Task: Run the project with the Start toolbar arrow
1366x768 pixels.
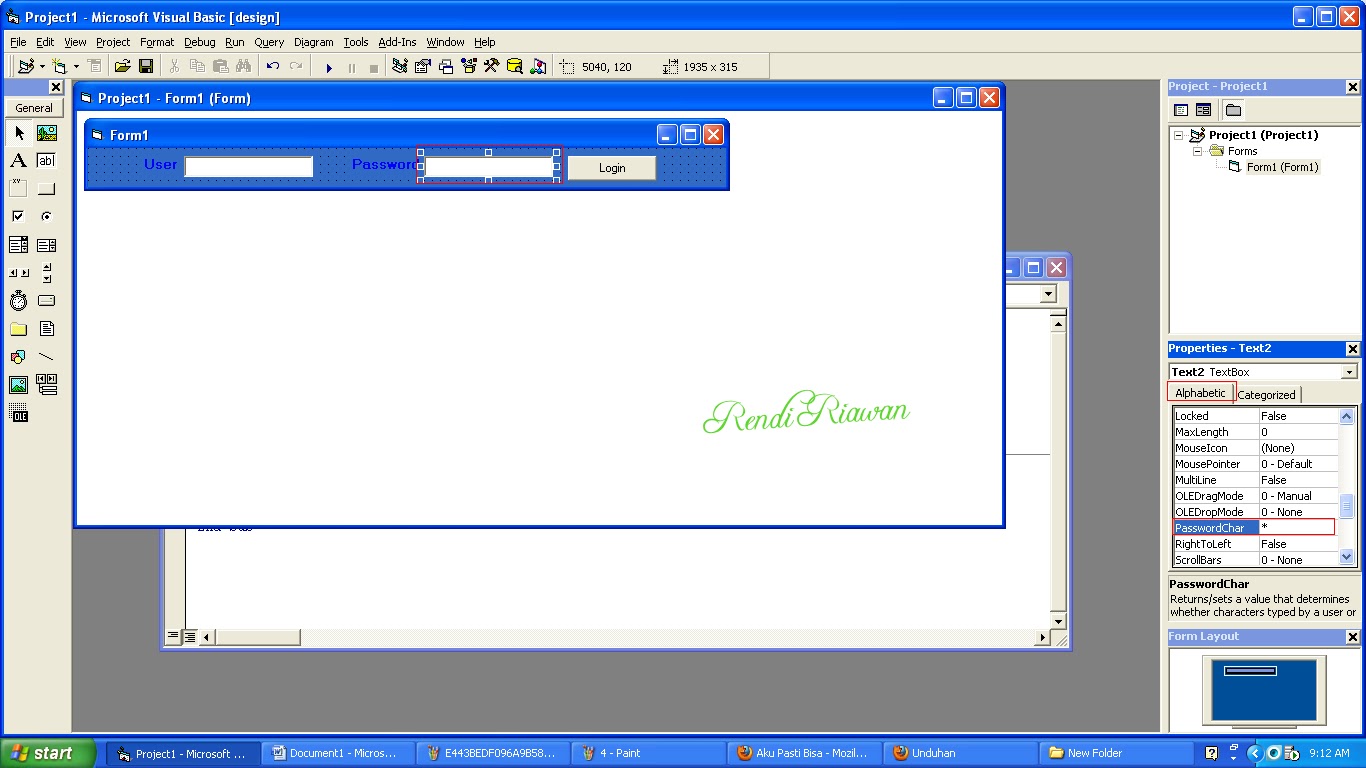Action: pos(329,65)
